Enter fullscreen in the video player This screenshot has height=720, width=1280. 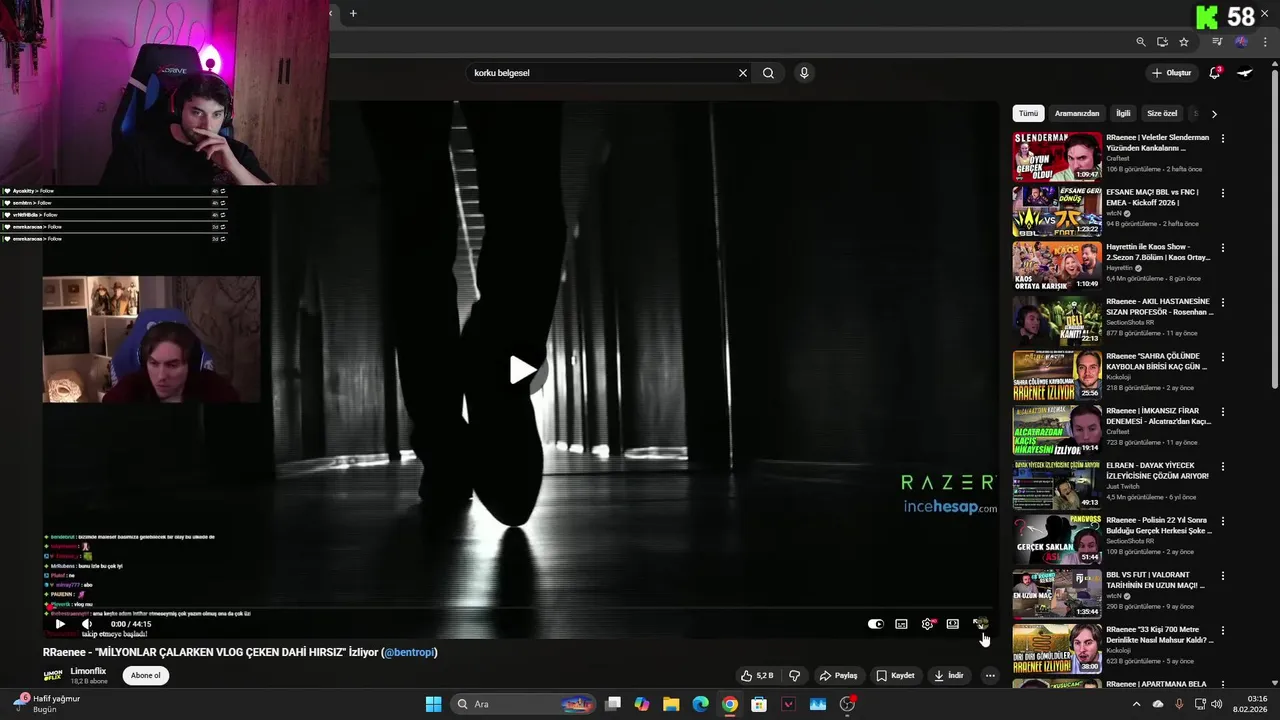pyautogui.click(x=979, y=624)
